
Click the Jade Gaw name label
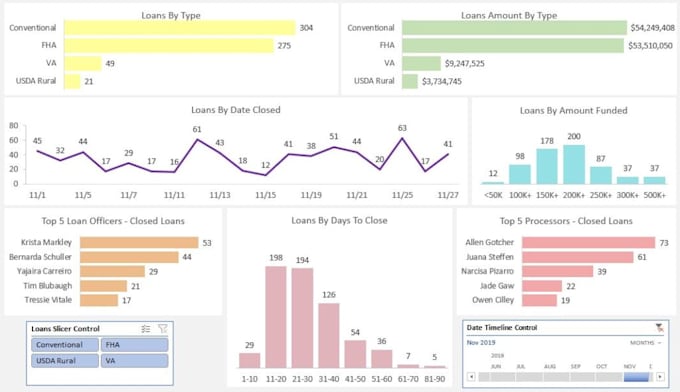point(497,286)
